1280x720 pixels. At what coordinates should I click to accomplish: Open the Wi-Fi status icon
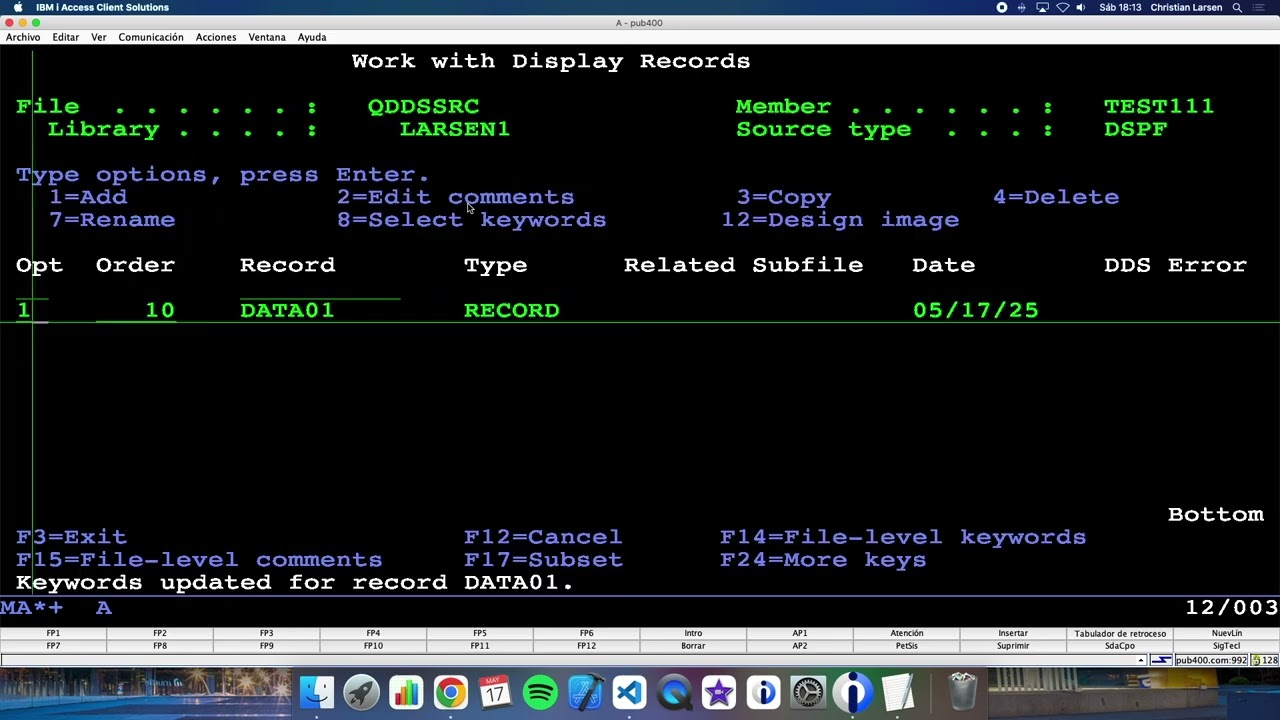pyautogui.click(x=1062, y=7)
